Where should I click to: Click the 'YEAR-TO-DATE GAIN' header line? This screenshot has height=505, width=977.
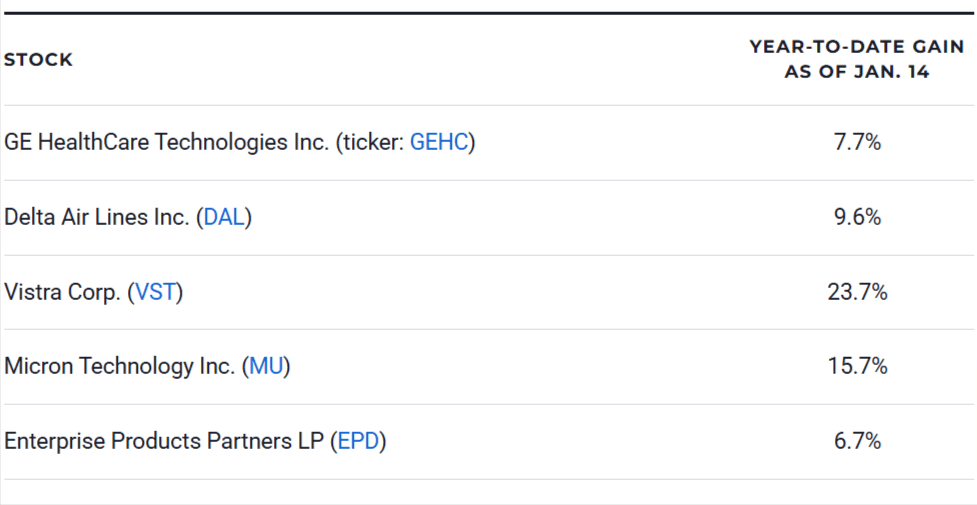pos(857,47)
